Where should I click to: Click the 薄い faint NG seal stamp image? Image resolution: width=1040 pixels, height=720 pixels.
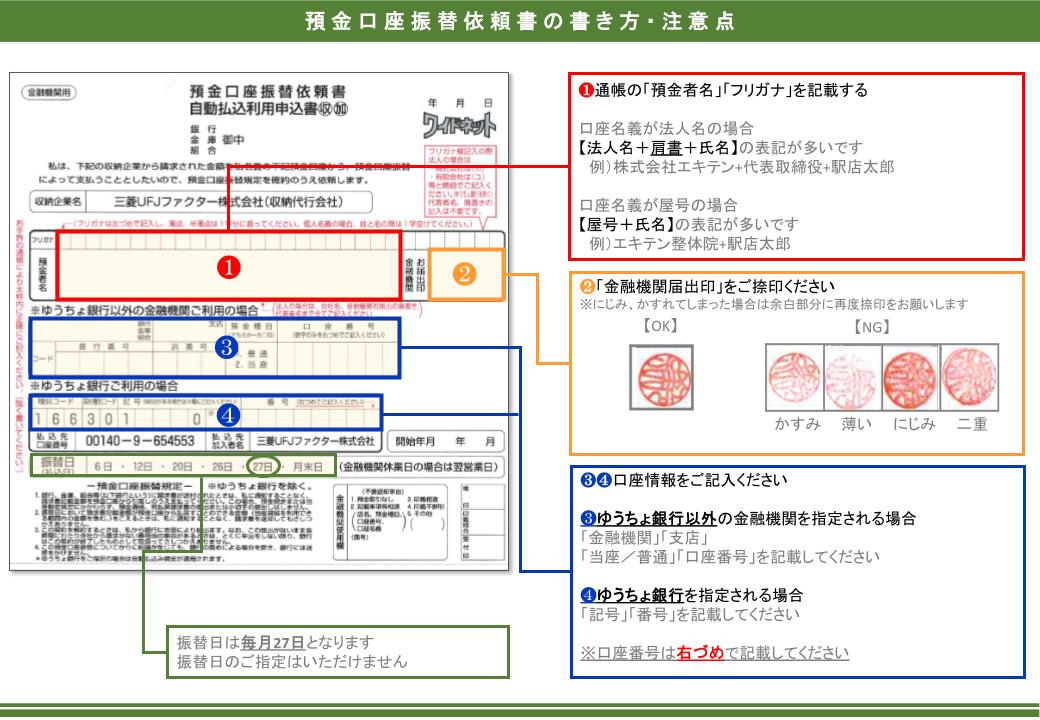(x=852, y=377)
